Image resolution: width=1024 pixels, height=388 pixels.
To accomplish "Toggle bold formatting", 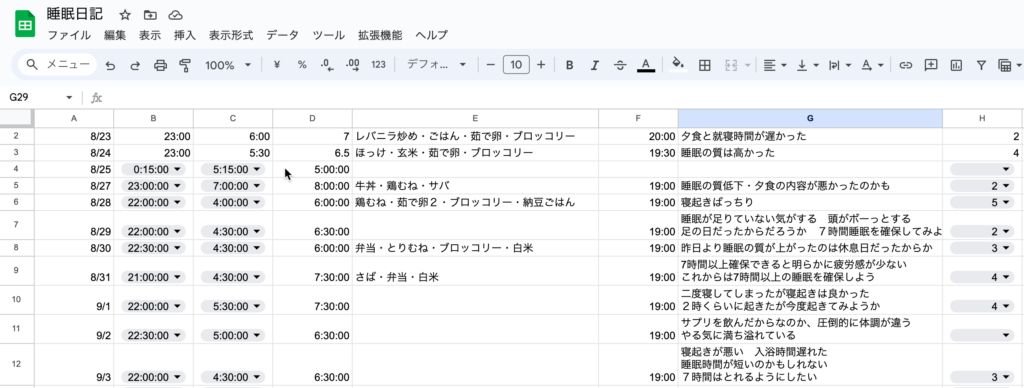I will tap(569, 65).
